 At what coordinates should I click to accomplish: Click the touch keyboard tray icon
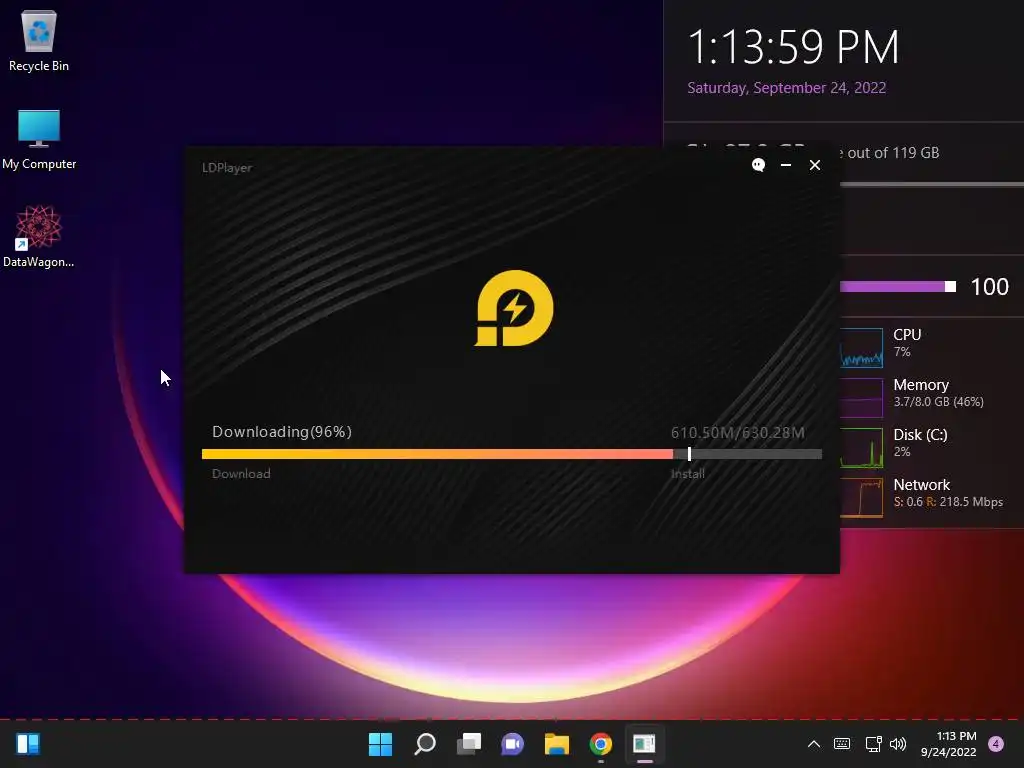(842, 744)
